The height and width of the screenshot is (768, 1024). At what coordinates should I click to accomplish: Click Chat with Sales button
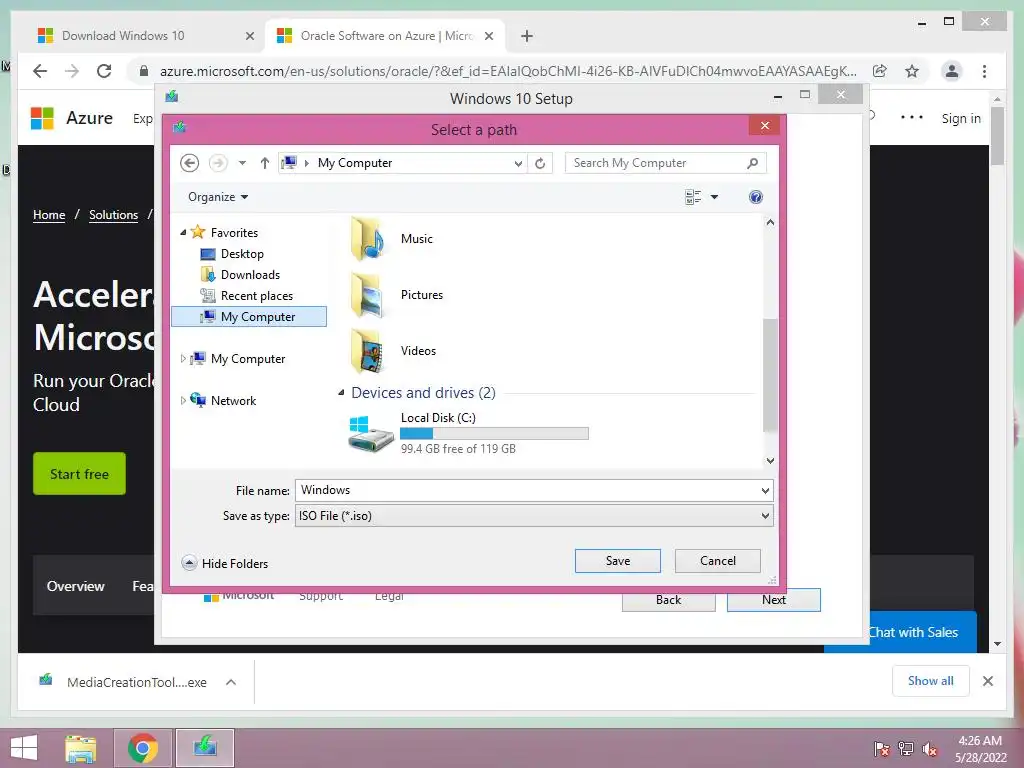914,632
